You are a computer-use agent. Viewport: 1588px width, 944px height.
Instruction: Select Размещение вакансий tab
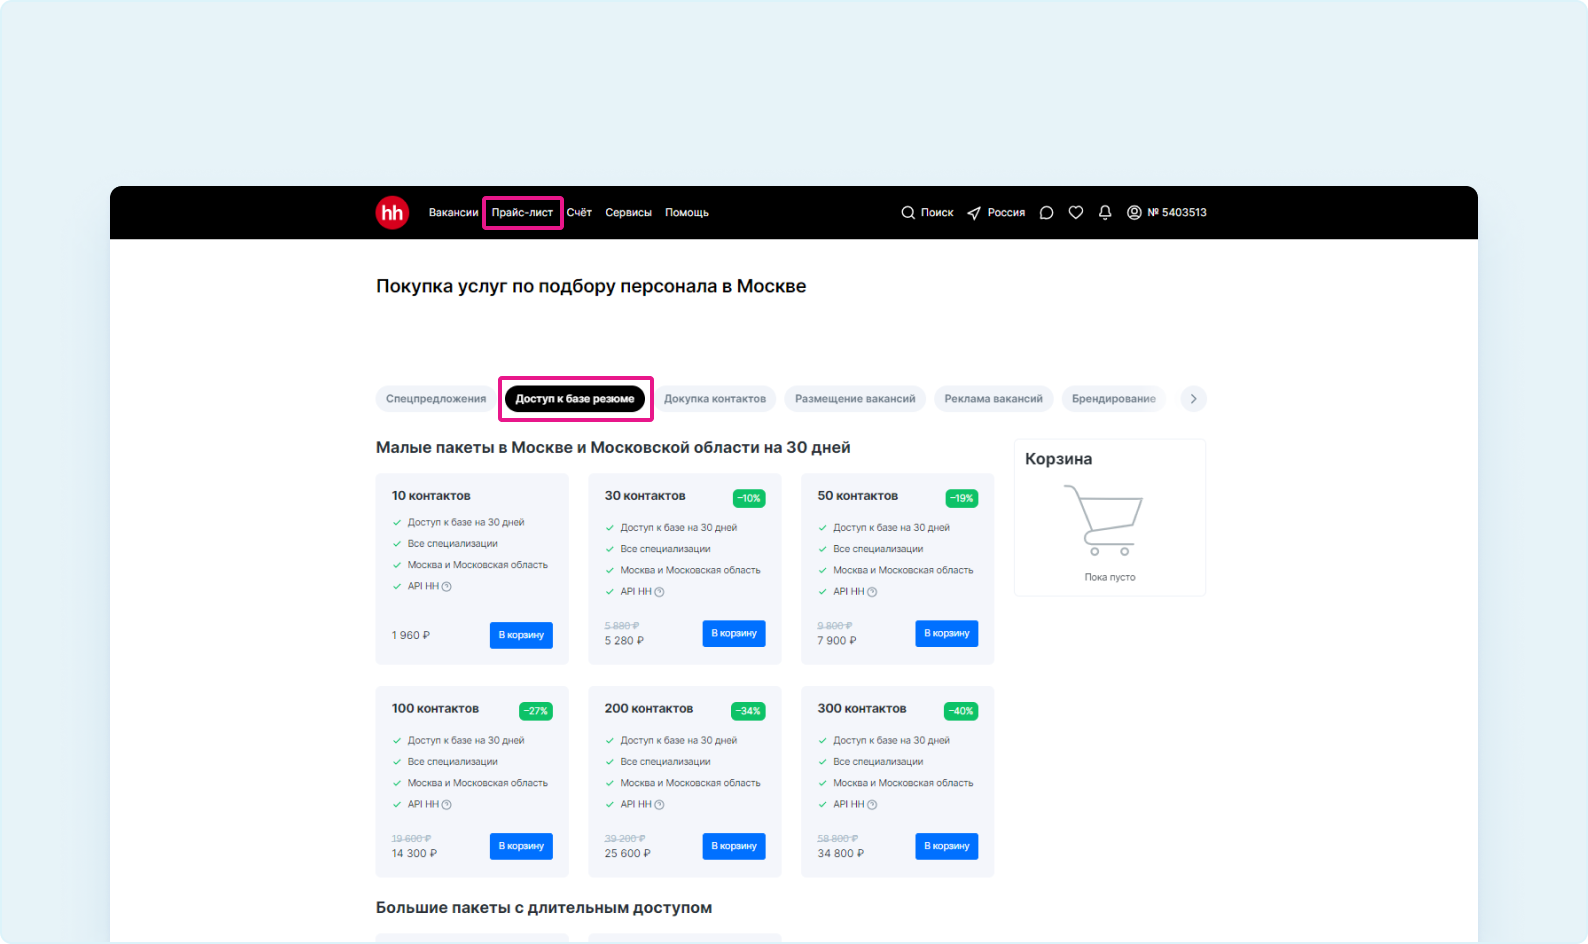[855, 399]
